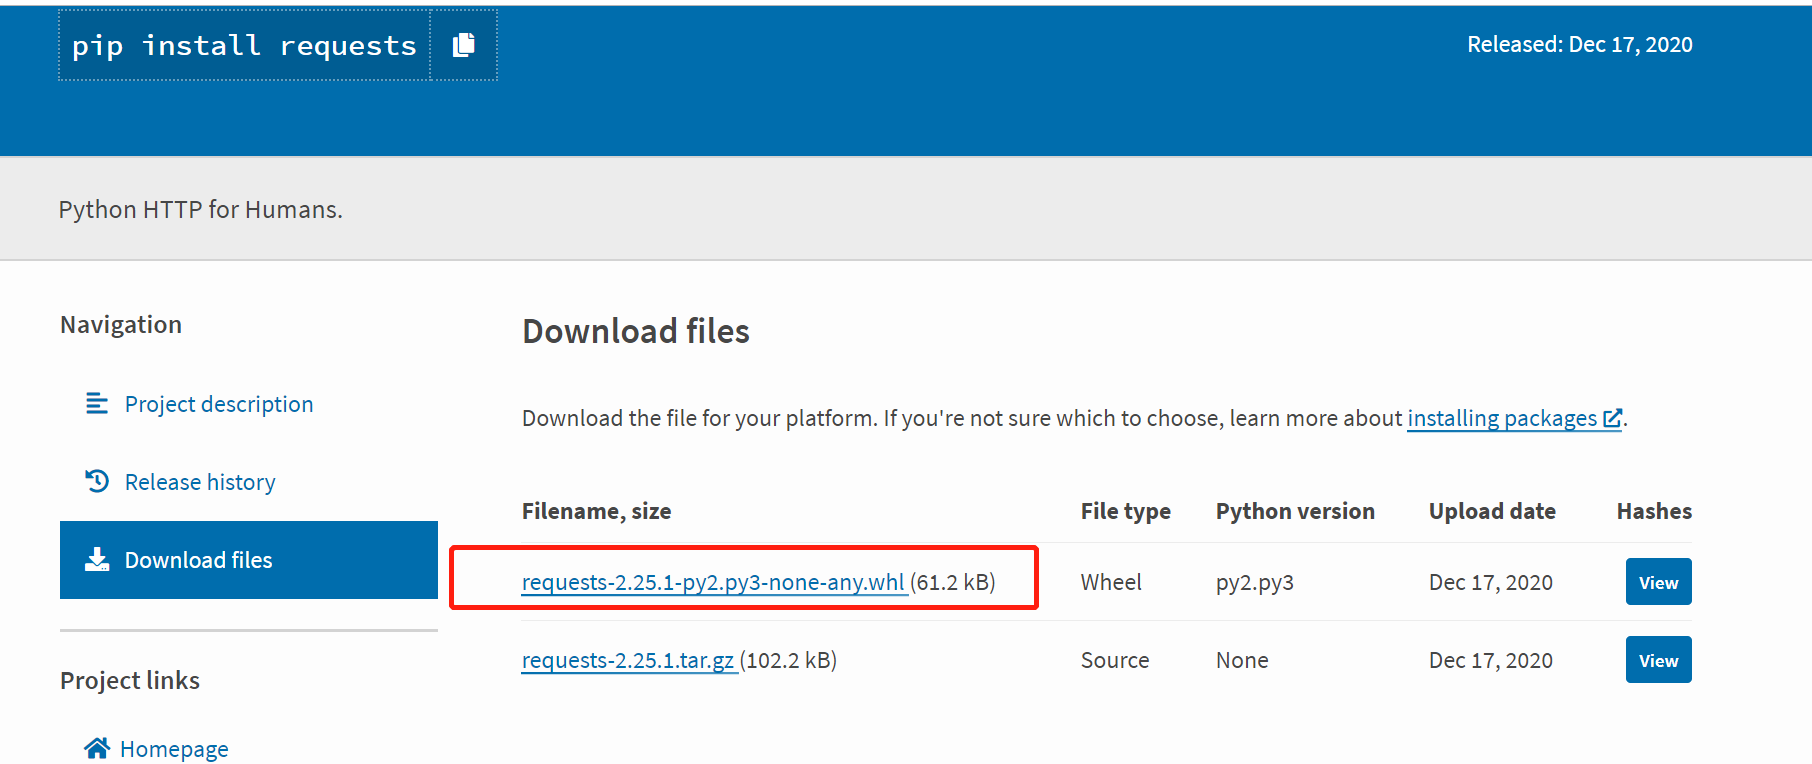This screenshot has width=1812, height=764.
Task: Click the Upload date column header
Action: click(1492, 511)
